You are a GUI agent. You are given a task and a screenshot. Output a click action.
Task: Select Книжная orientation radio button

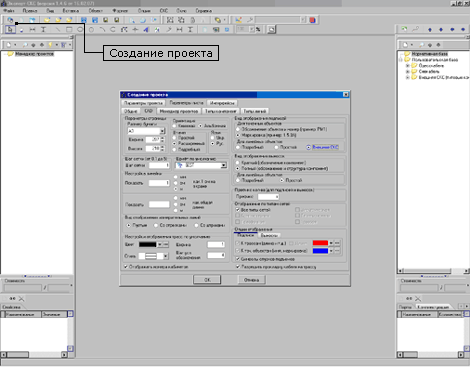[174, 126]
